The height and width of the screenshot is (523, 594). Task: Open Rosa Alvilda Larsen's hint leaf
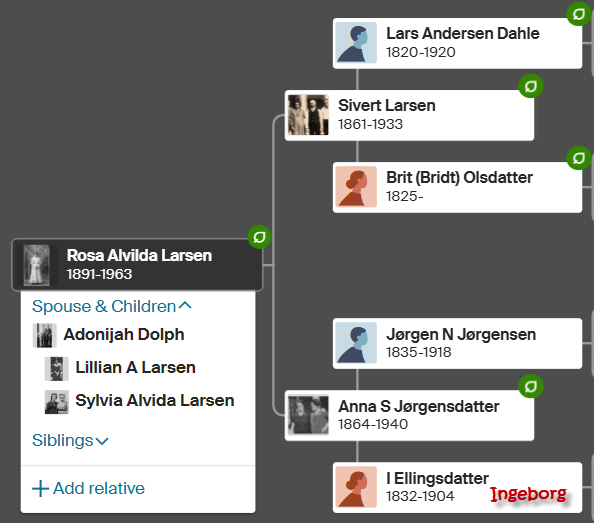pos(259,237)
